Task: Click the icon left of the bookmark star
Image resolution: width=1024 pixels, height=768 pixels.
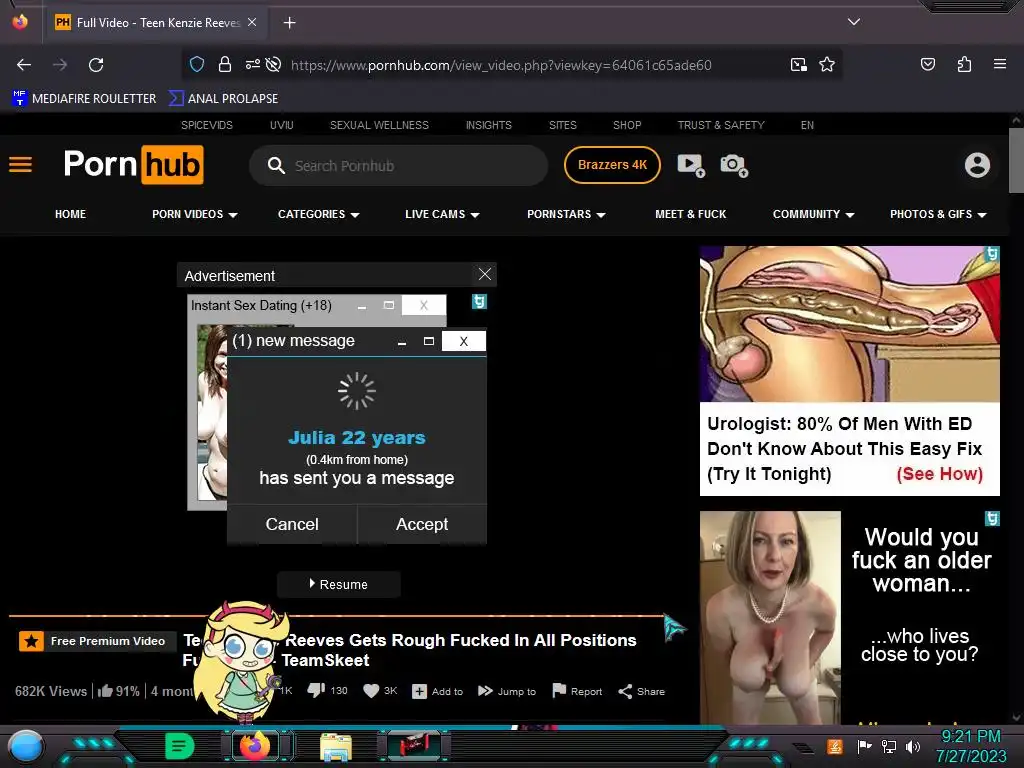Action: click(x=798, y=64)
